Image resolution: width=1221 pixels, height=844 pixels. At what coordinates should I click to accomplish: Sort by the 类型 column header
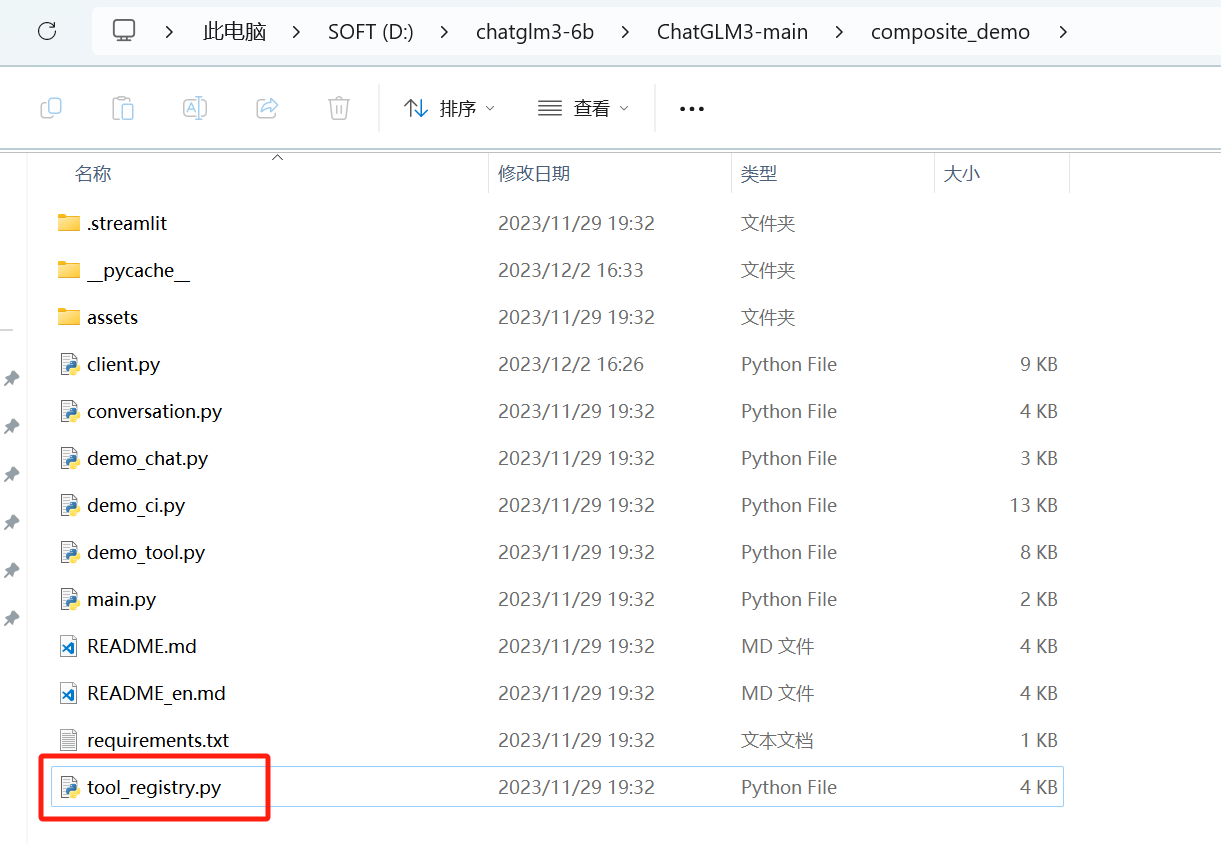pyautogui.click(x=759, y=174)
